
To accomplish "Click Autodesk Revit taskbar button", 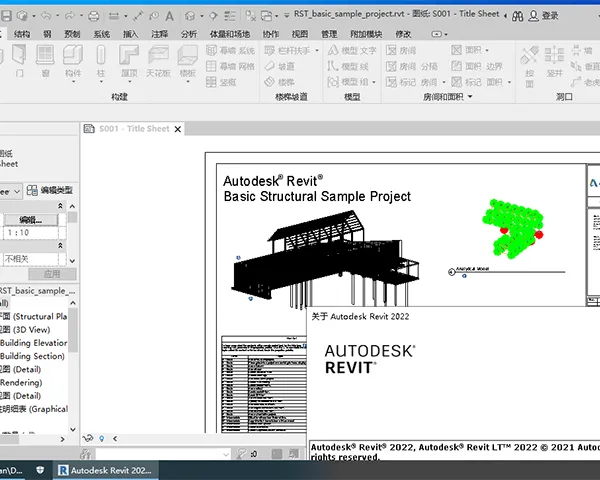I will coord(106,470).
